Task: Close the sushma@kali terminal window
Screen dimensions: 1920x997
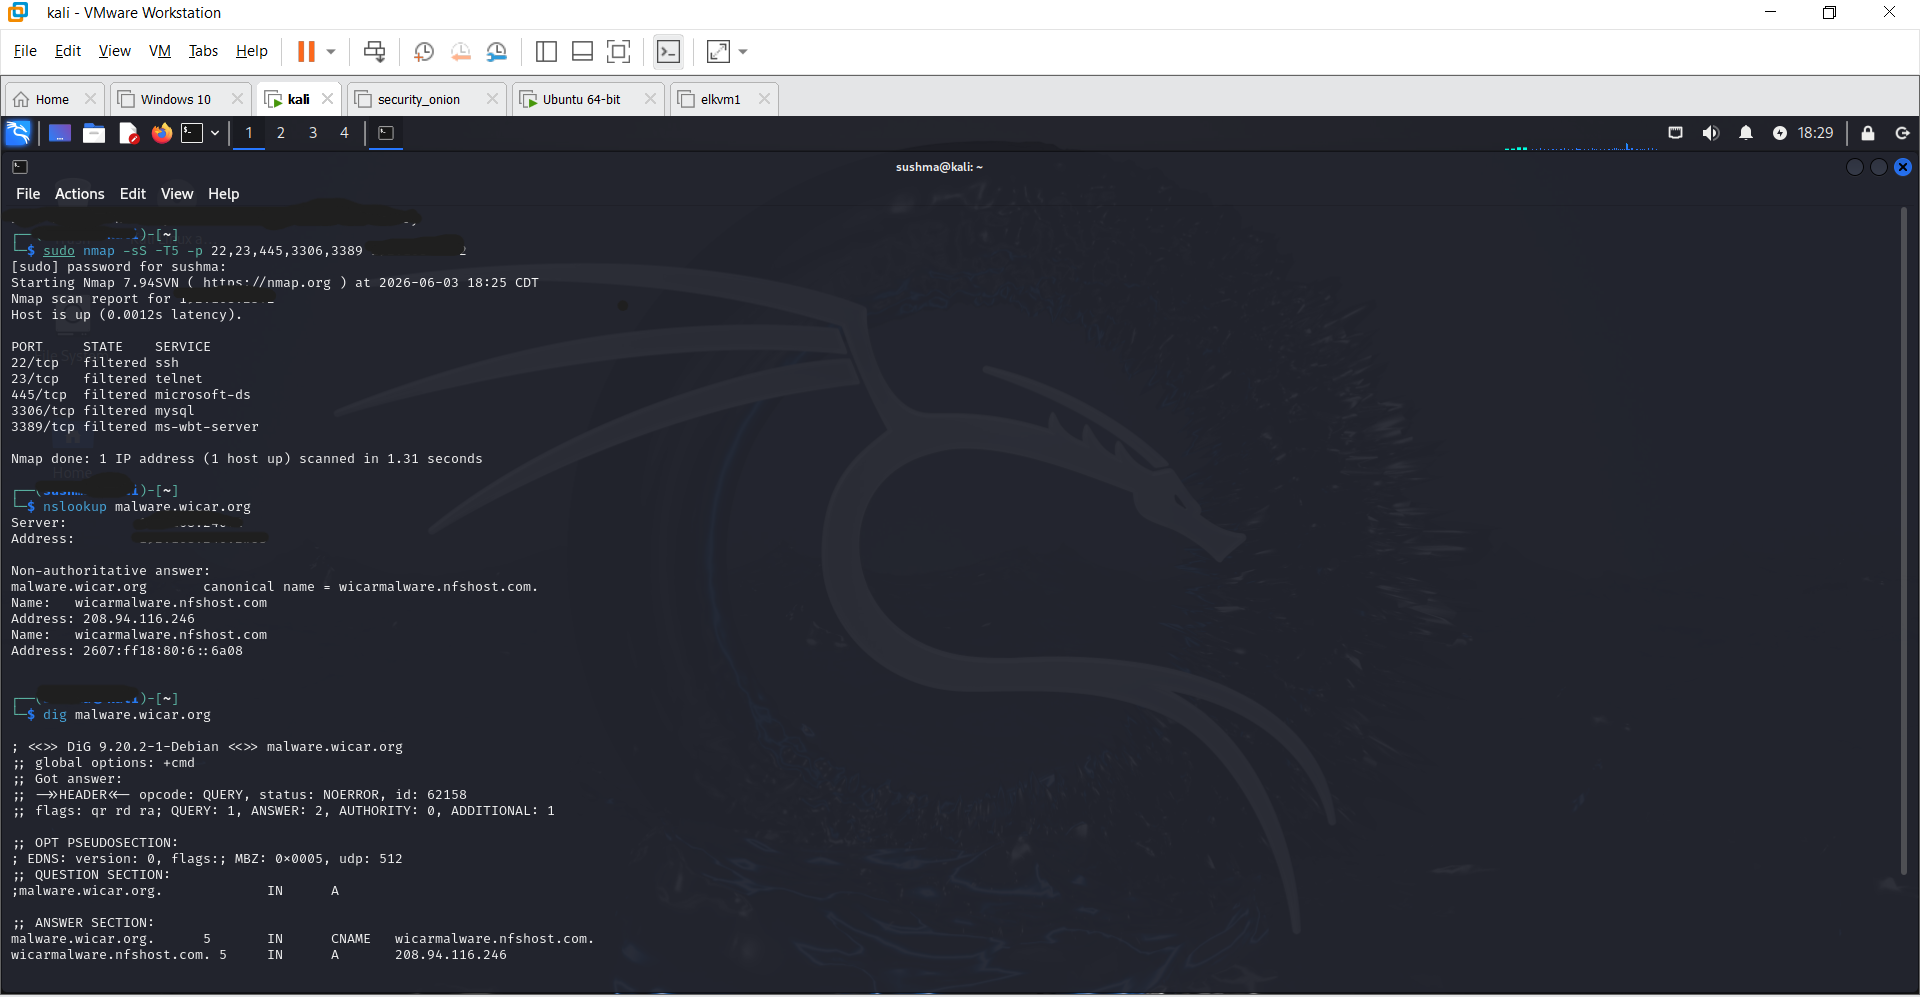Action: coord(1903,167)
